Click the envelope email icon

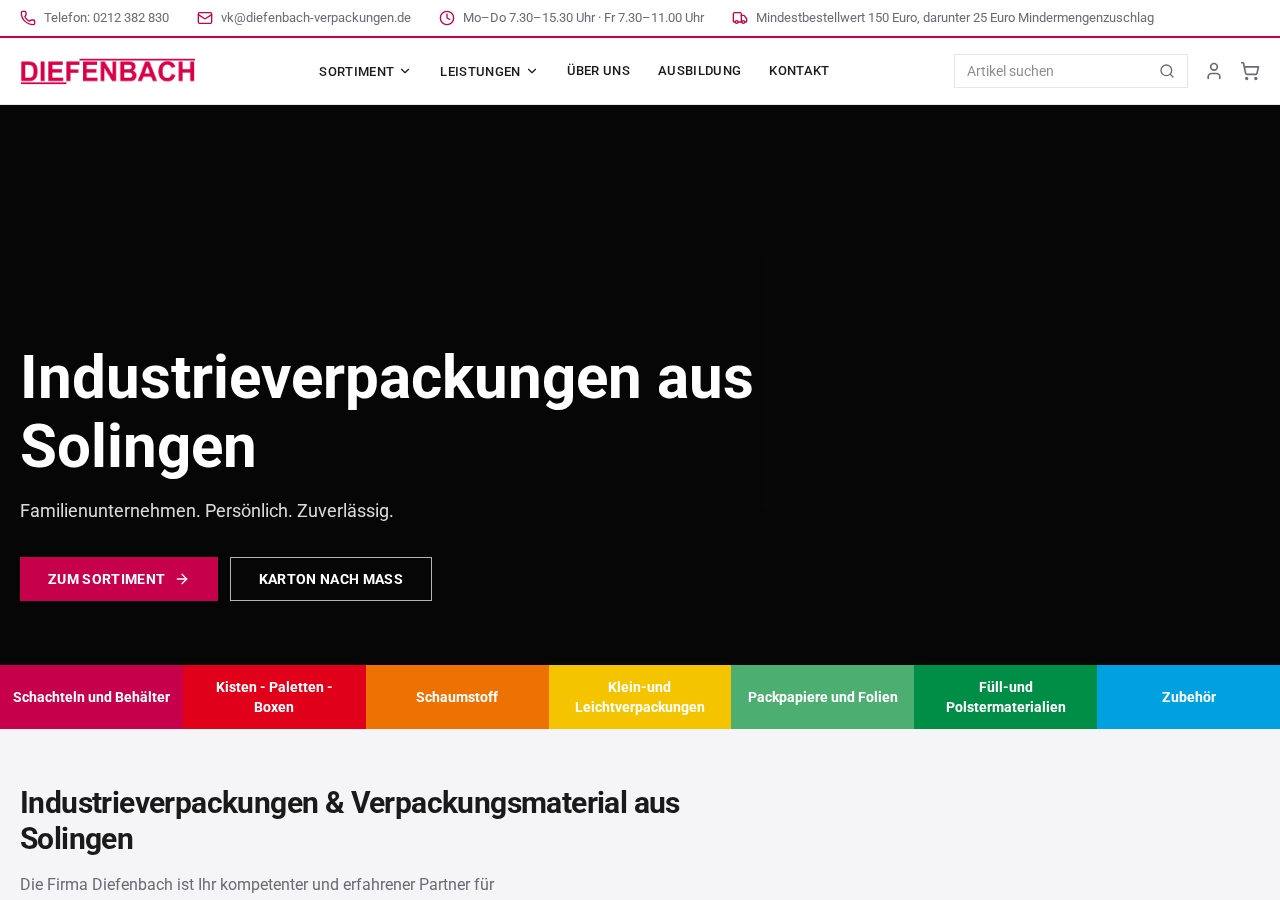point(205,18)
